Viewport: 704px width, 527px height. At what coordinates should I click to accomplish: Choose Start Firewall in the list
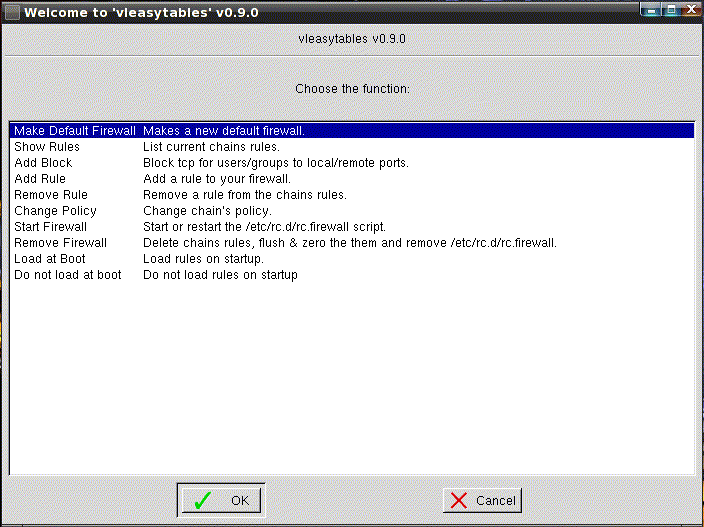coord(50,227)
